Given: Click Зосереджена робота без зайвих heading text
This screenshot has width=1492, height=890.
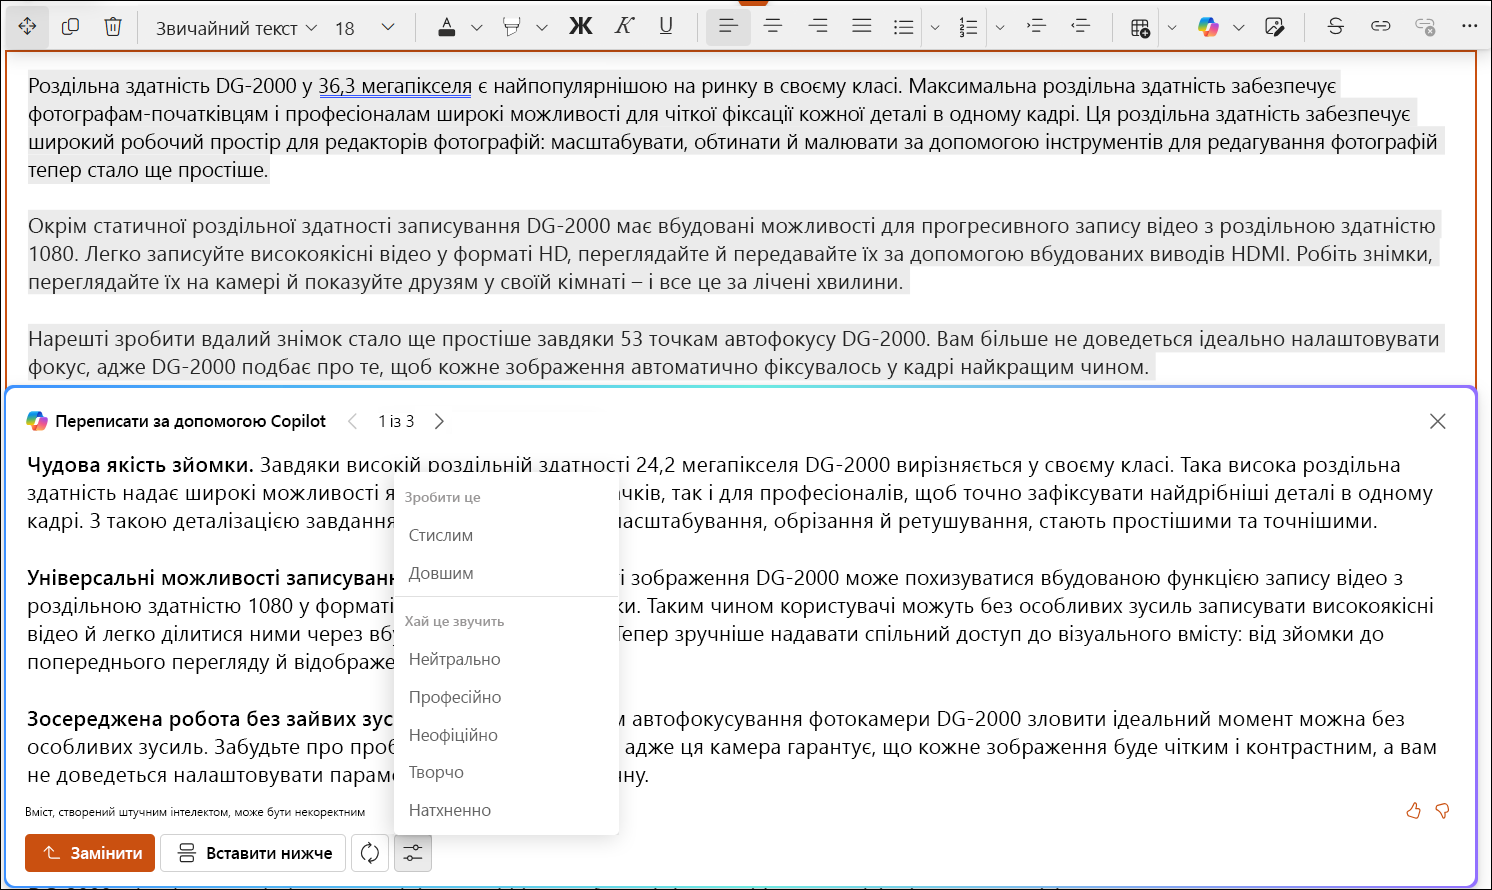Looking at the screenshot, I should coord(210,719).
